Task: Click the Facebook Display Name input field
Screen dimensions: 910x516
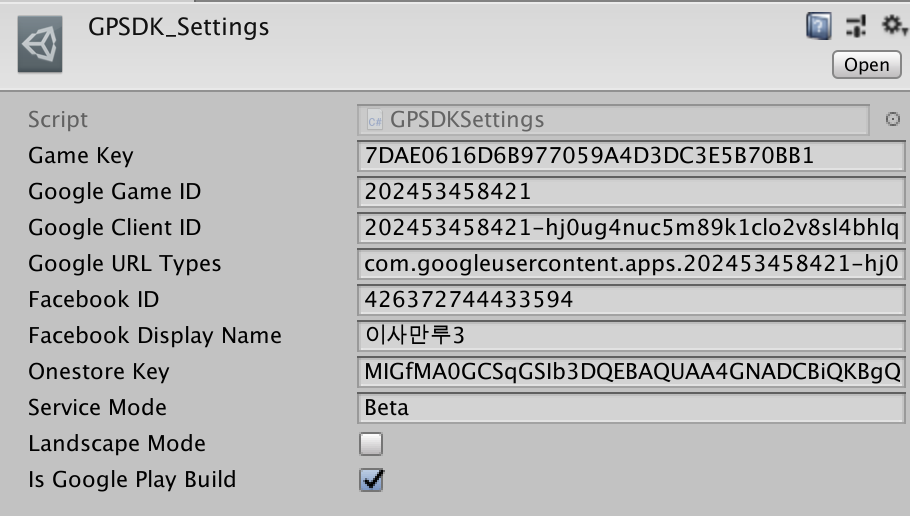Action: point(631,335)
